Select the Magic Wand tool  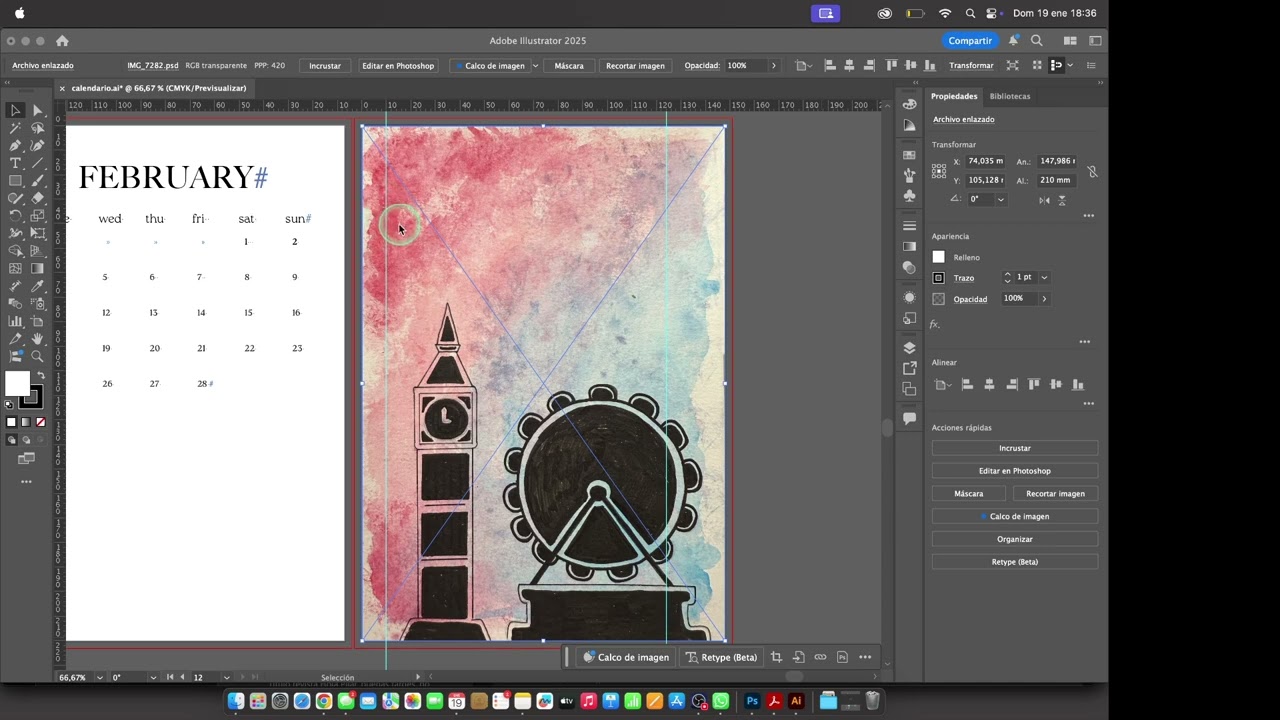coord(15,127)
